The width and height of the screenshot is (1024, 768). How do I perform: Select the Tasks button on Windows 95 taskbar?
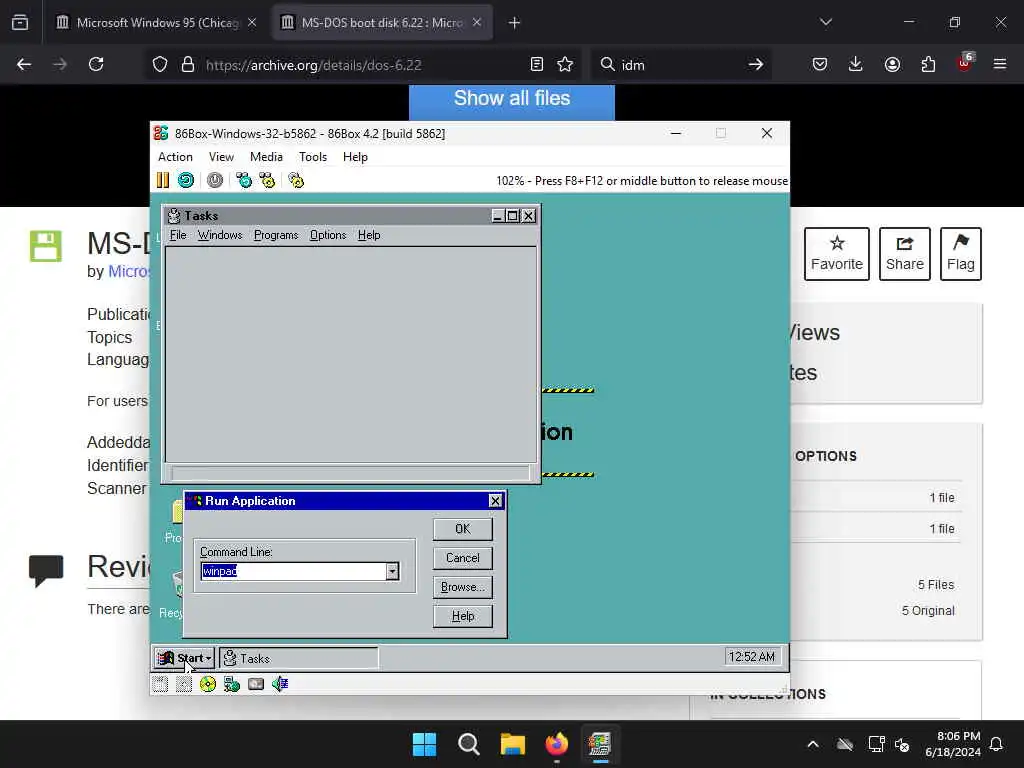tap(299, 658)
